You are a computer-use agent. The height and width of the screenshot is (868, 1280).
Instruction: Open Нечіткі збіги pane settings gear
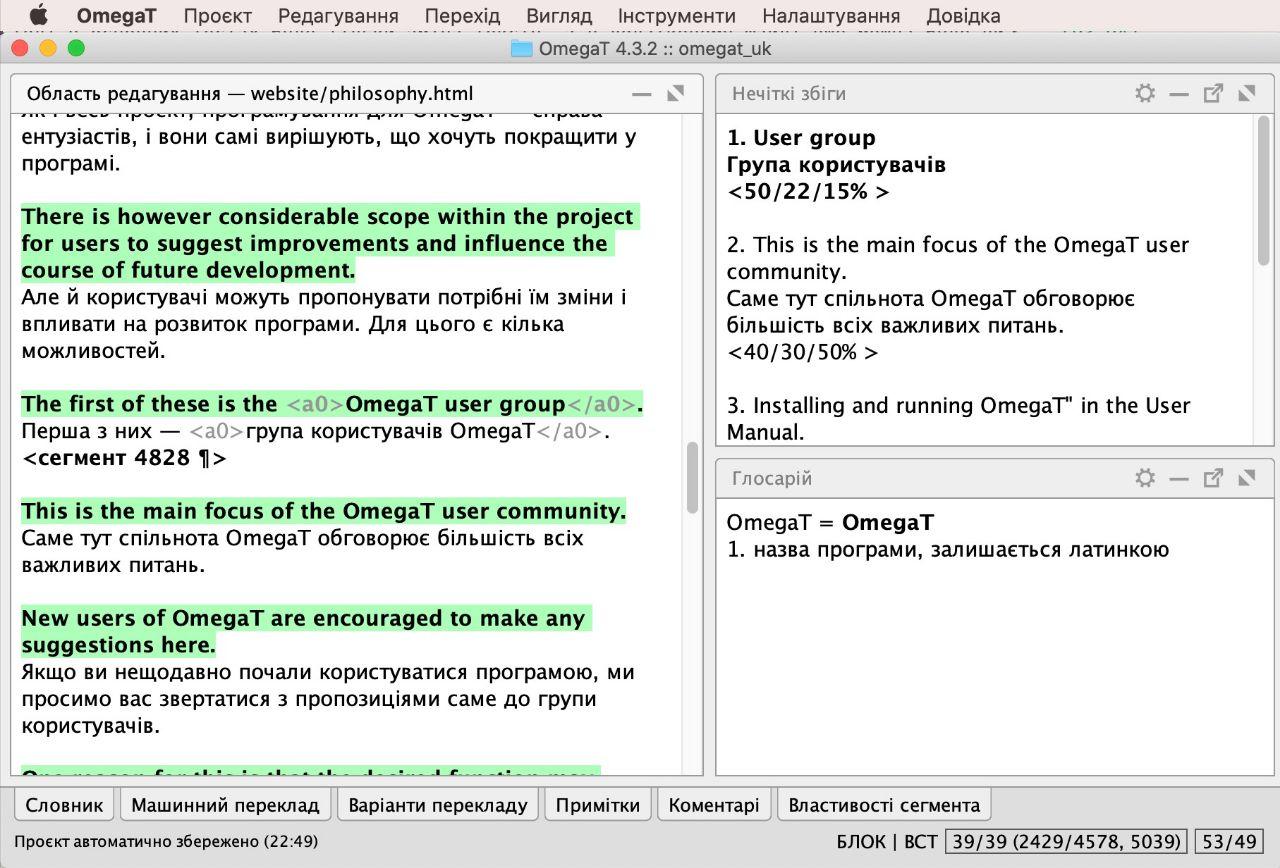tap(1145, 93)
